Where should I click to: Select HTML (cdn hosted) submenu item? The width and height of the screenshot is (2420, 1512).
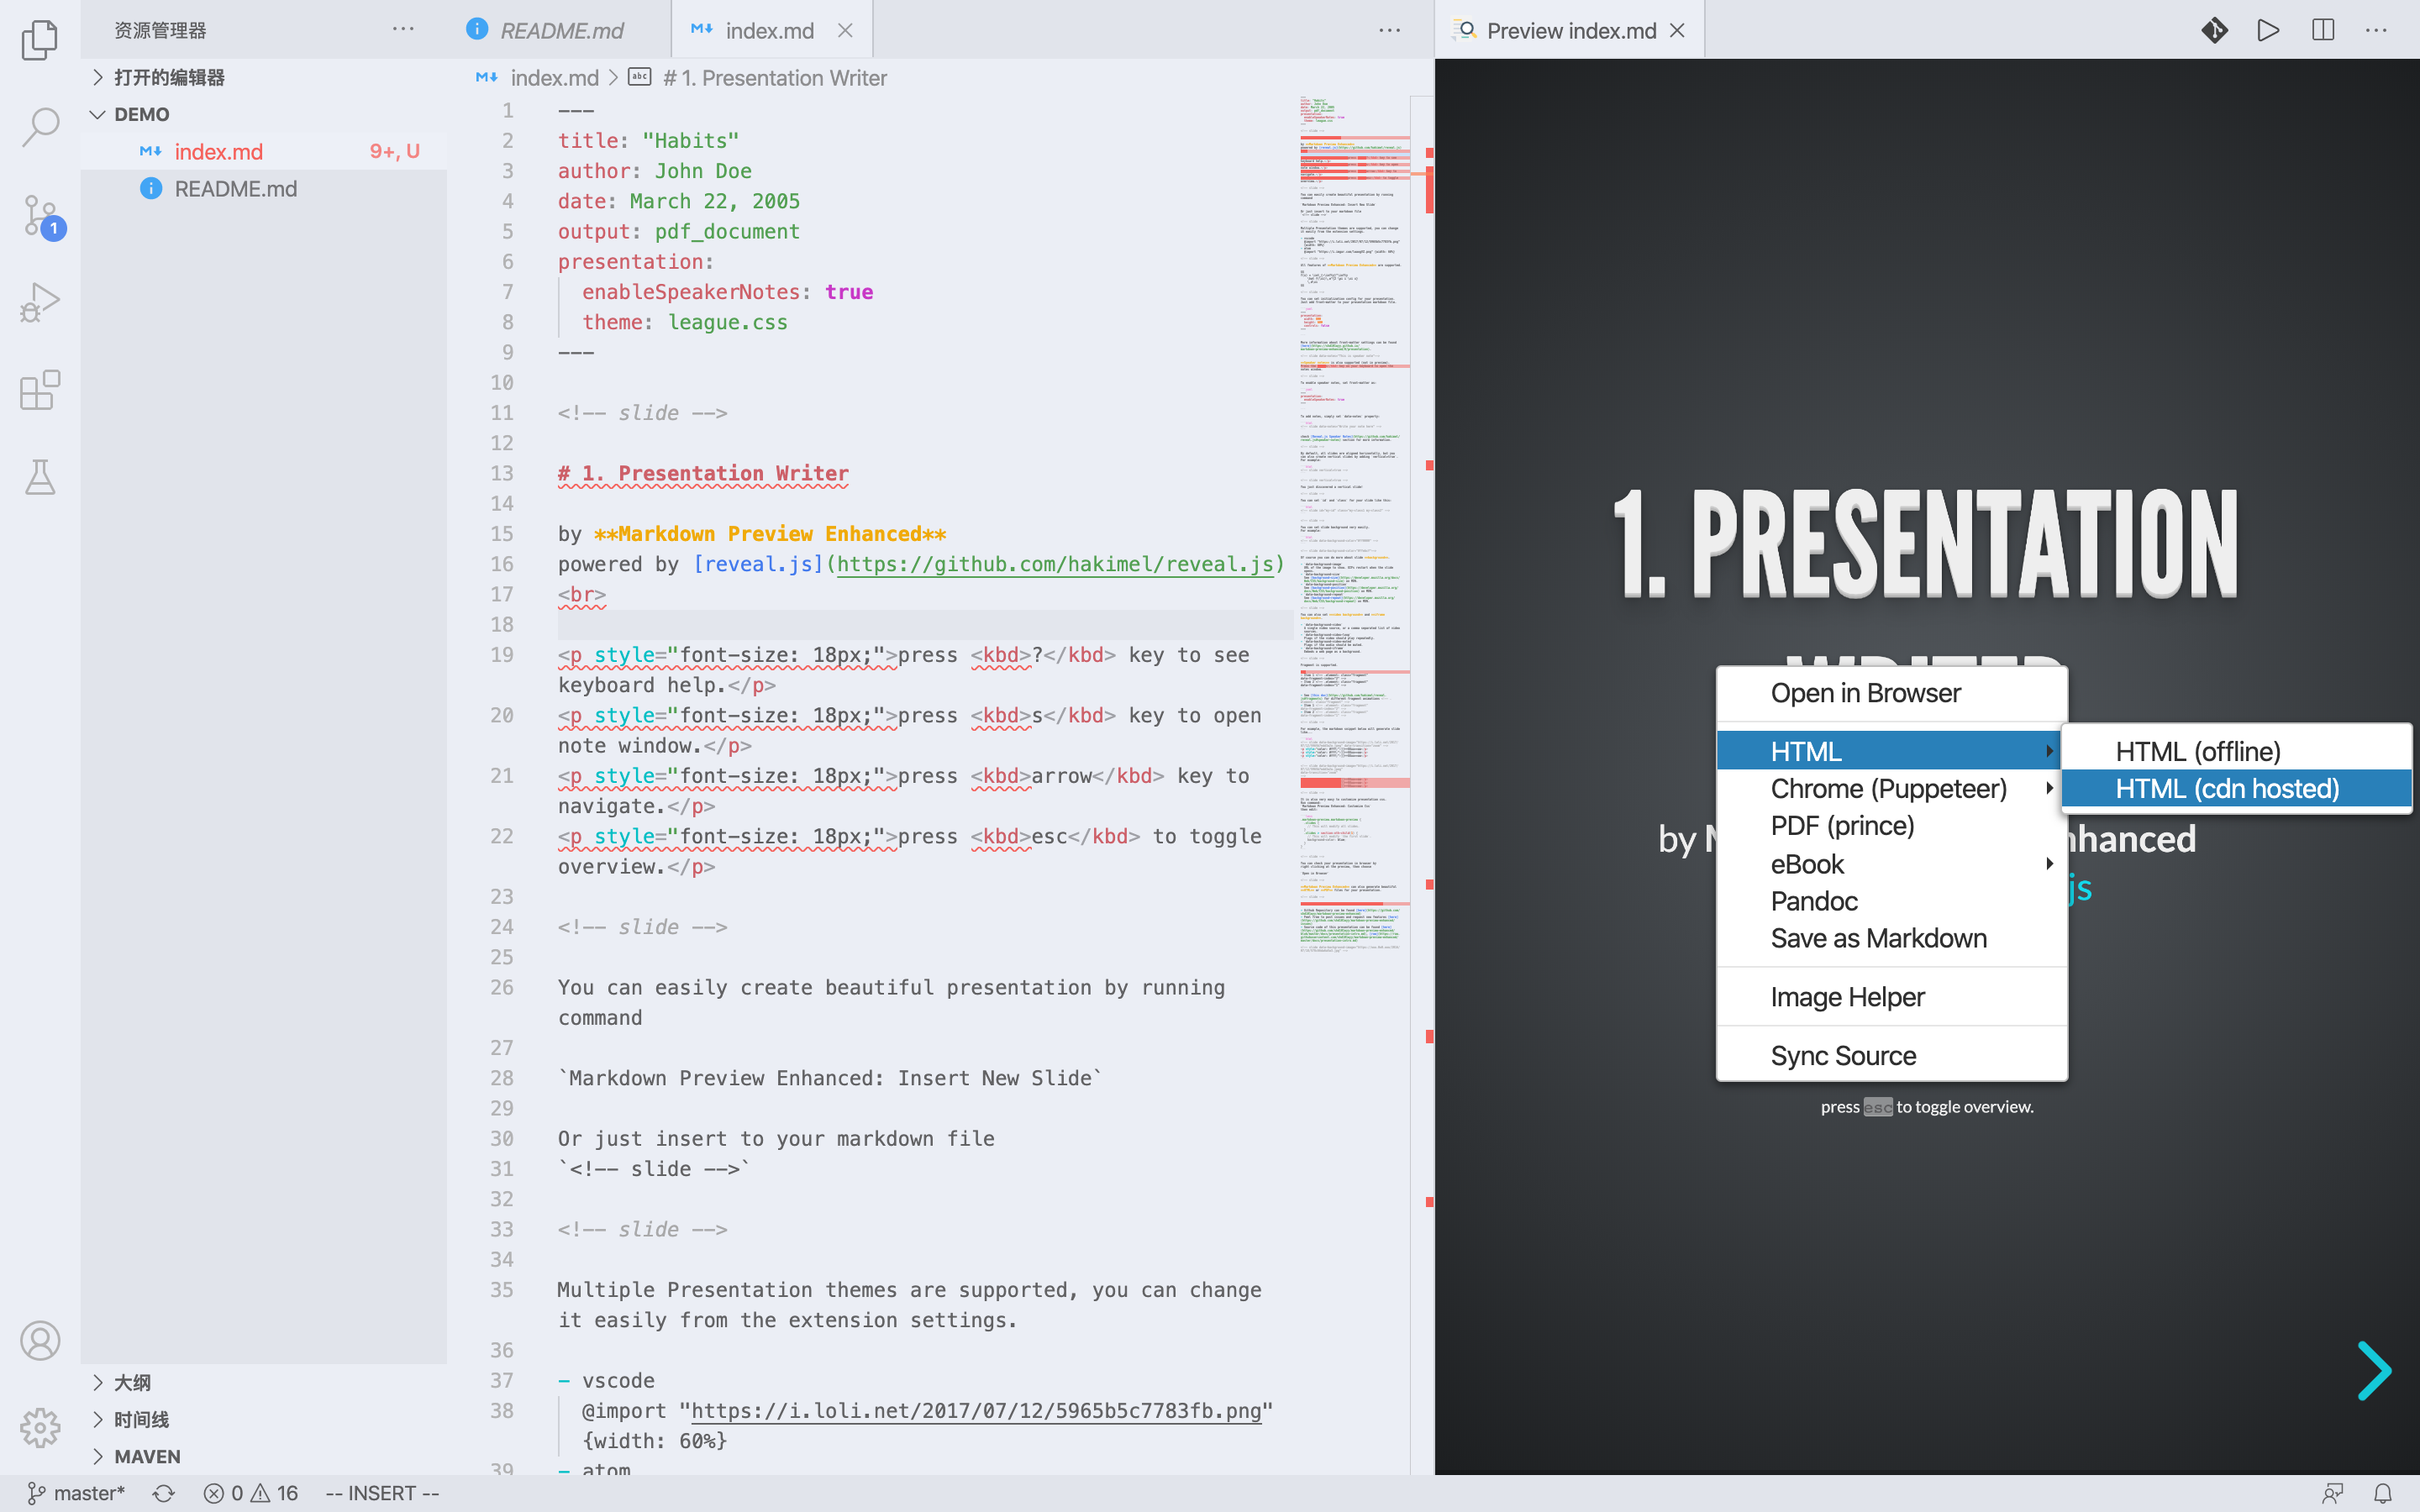(x=2236, y=789)
